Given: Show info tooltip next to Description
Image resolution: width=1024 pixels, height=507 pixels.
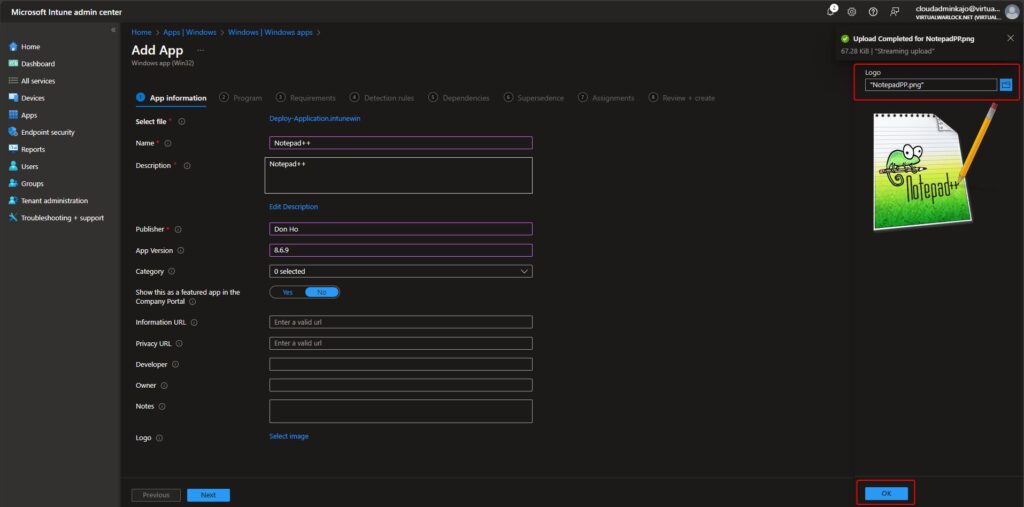Looking at the screenshot, I should point(187,166).
